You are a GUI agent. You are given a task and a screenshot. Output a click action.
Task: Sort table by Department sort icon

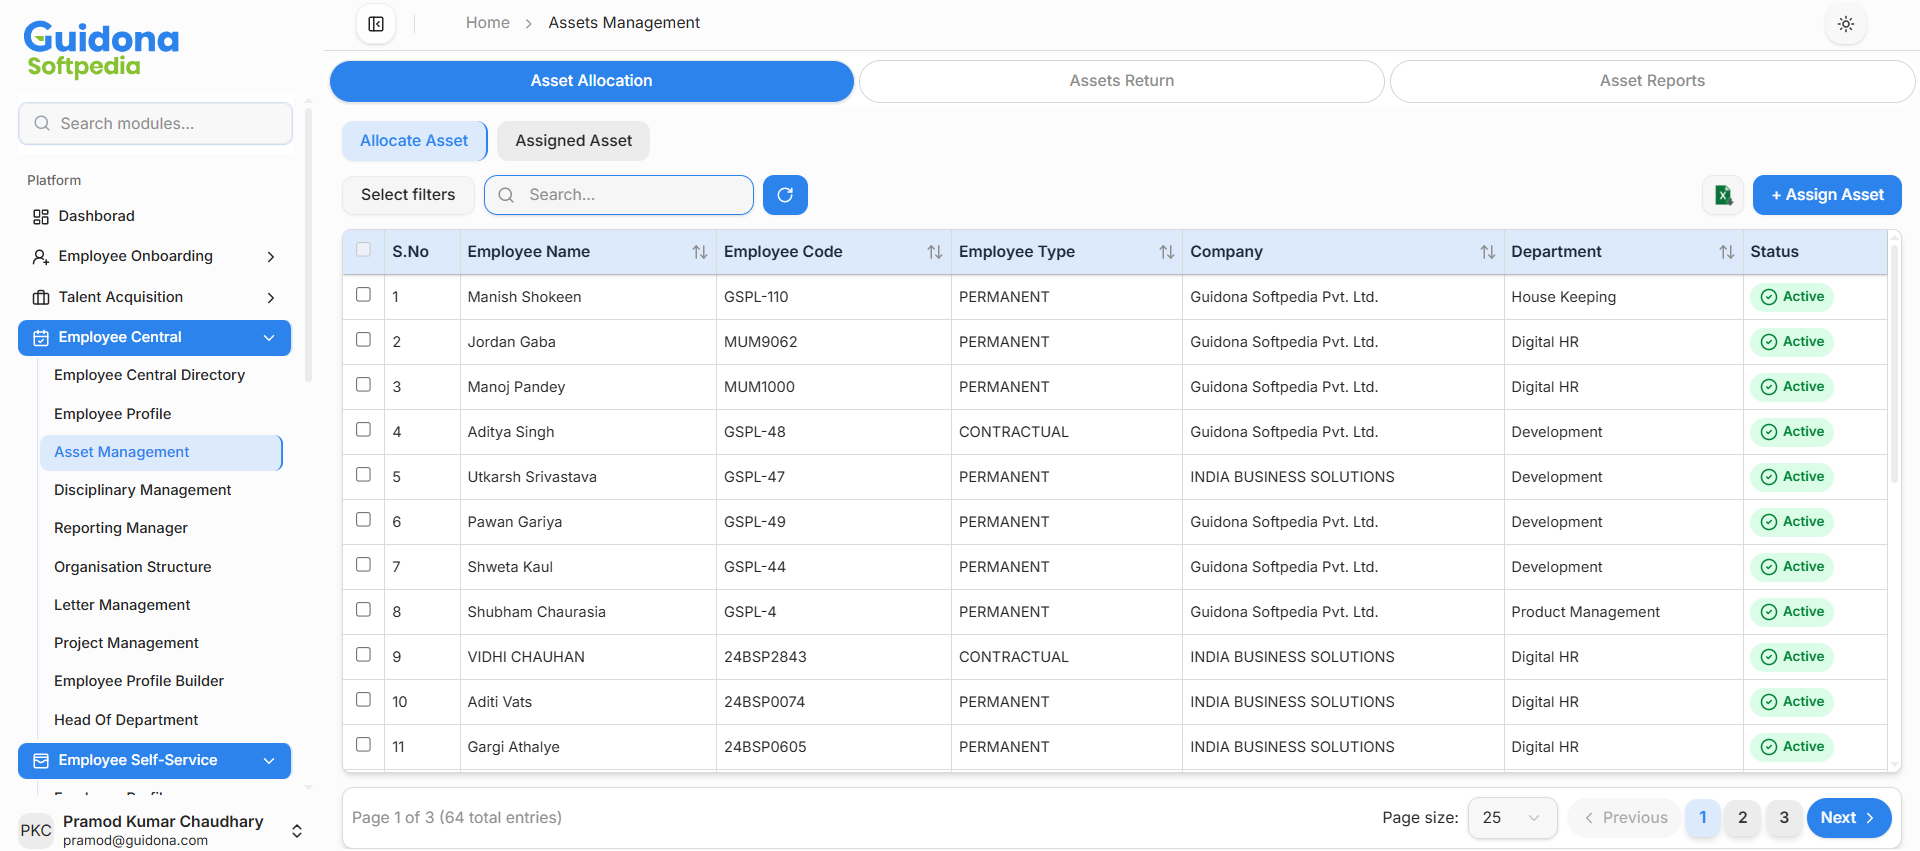[x=1726, y=252]
